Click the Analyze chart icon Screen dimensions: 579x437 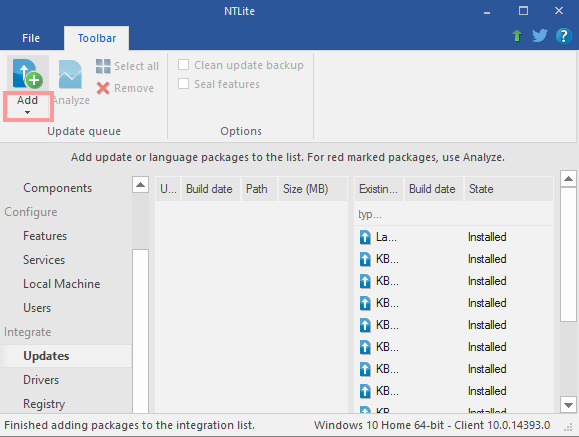coord(70,74)
